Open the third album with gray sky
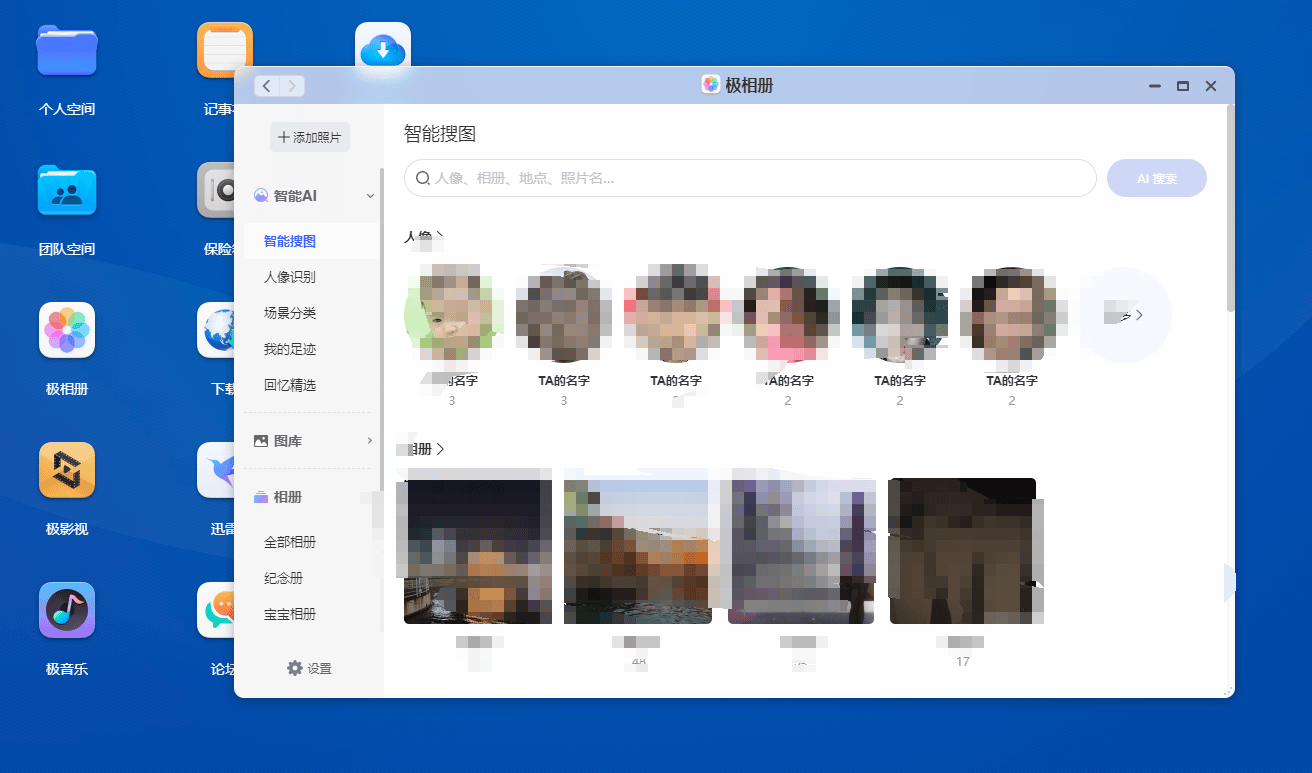The height and width of the screenshot is (773, 1312). tap(801, 551)
